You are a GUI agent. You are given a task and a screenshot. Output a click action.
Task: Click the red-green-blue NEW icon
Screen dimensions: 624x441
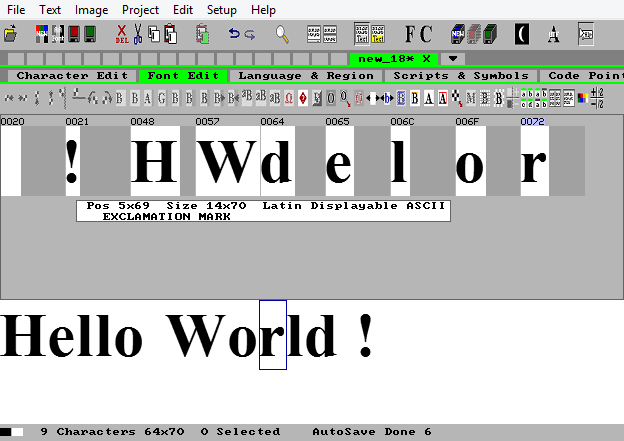[x=42, y=33]
